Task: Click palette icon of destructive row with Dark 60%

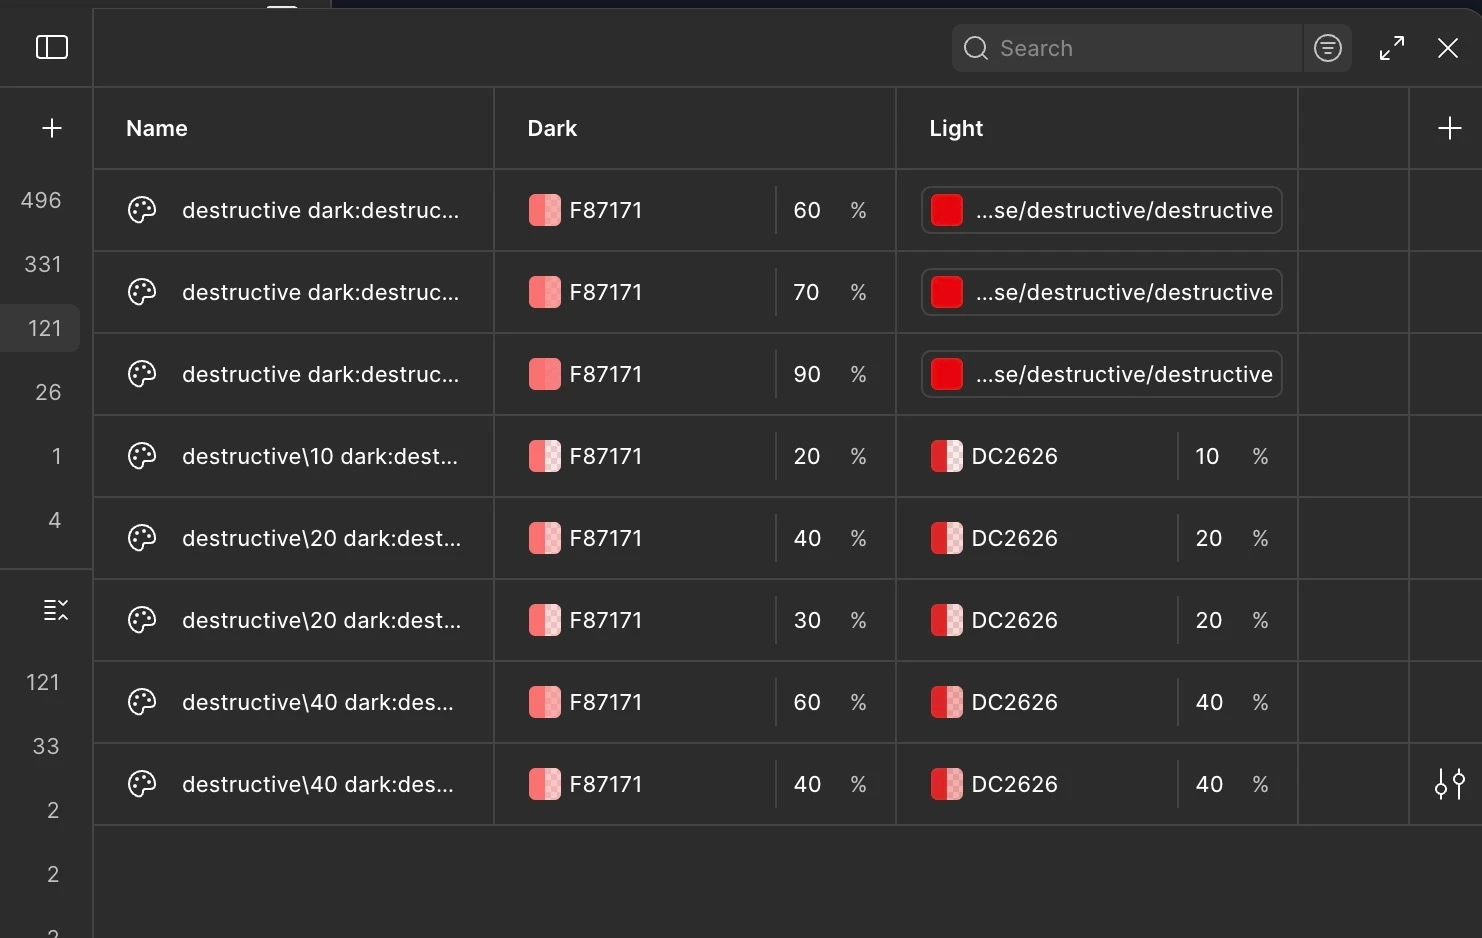Action: point(142,210)
